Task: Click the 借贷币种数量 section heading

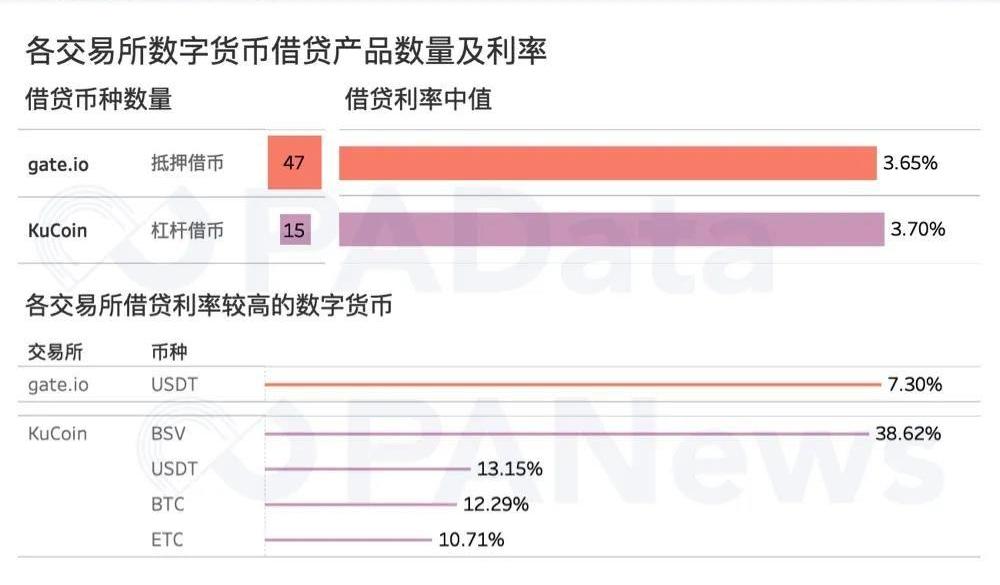Action: pos(99,99)
